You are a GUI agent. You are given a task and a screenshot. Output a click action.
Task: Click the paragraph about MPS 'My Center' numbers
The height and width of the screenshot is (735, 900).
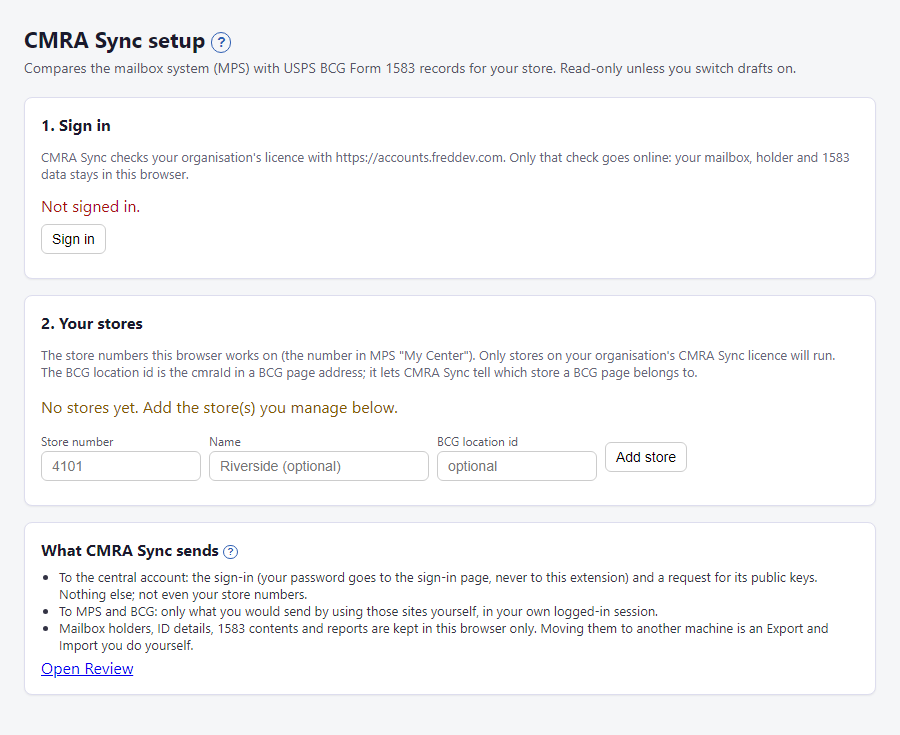[x=438, y=364]
